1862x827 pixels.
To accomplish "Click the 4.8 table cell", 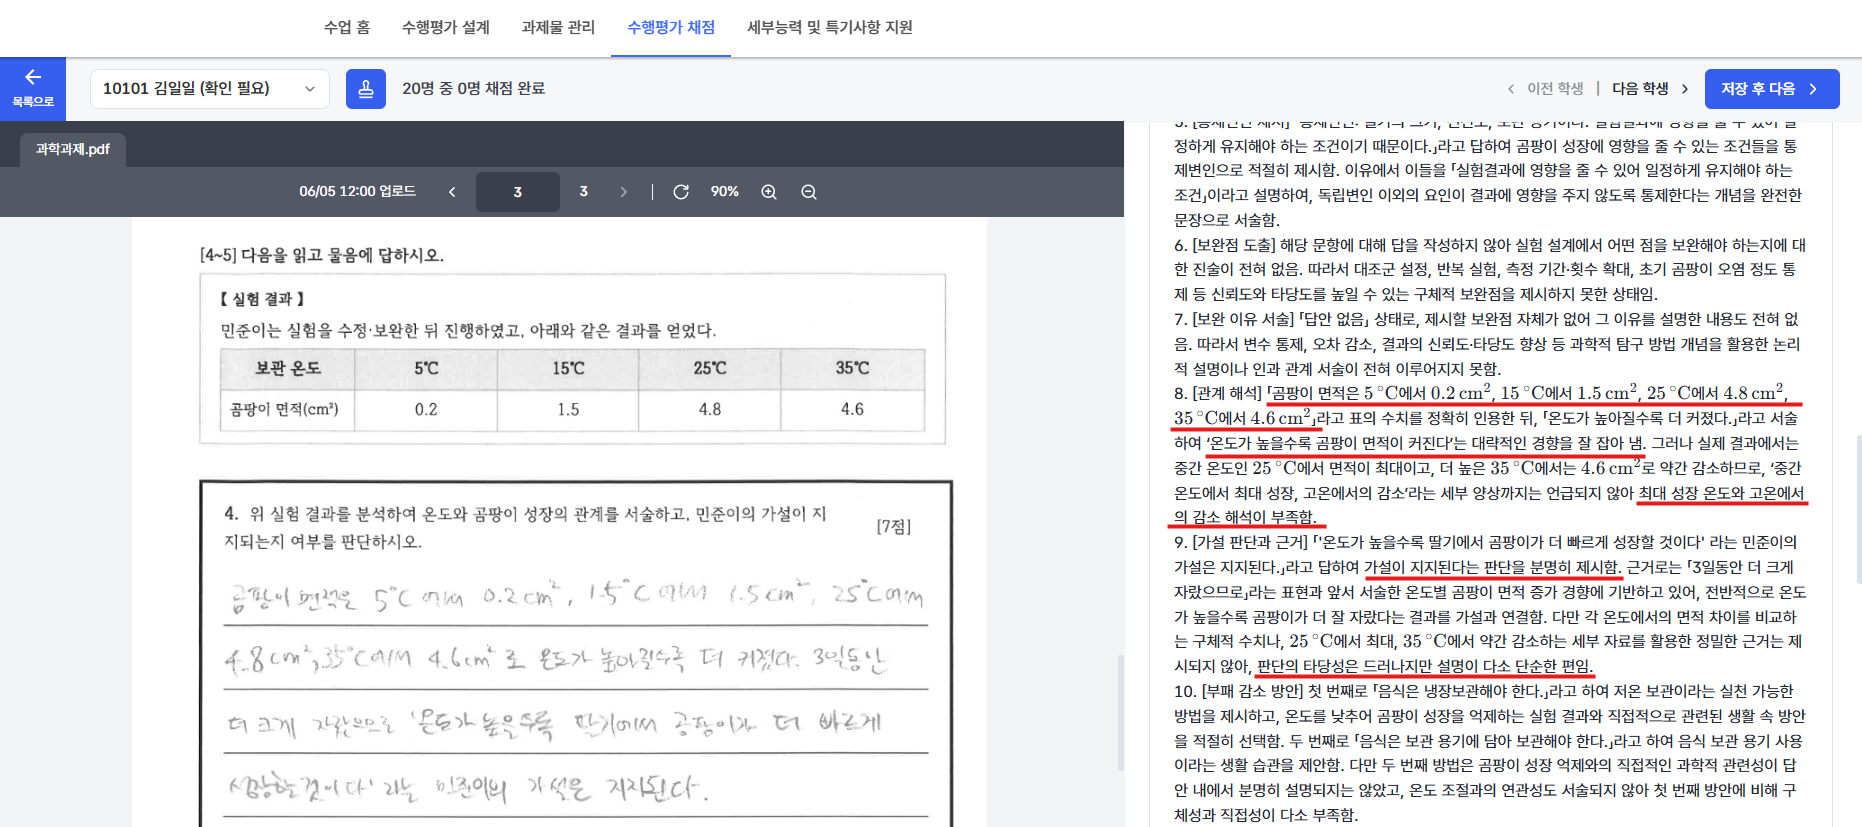I will coord(710,409).
